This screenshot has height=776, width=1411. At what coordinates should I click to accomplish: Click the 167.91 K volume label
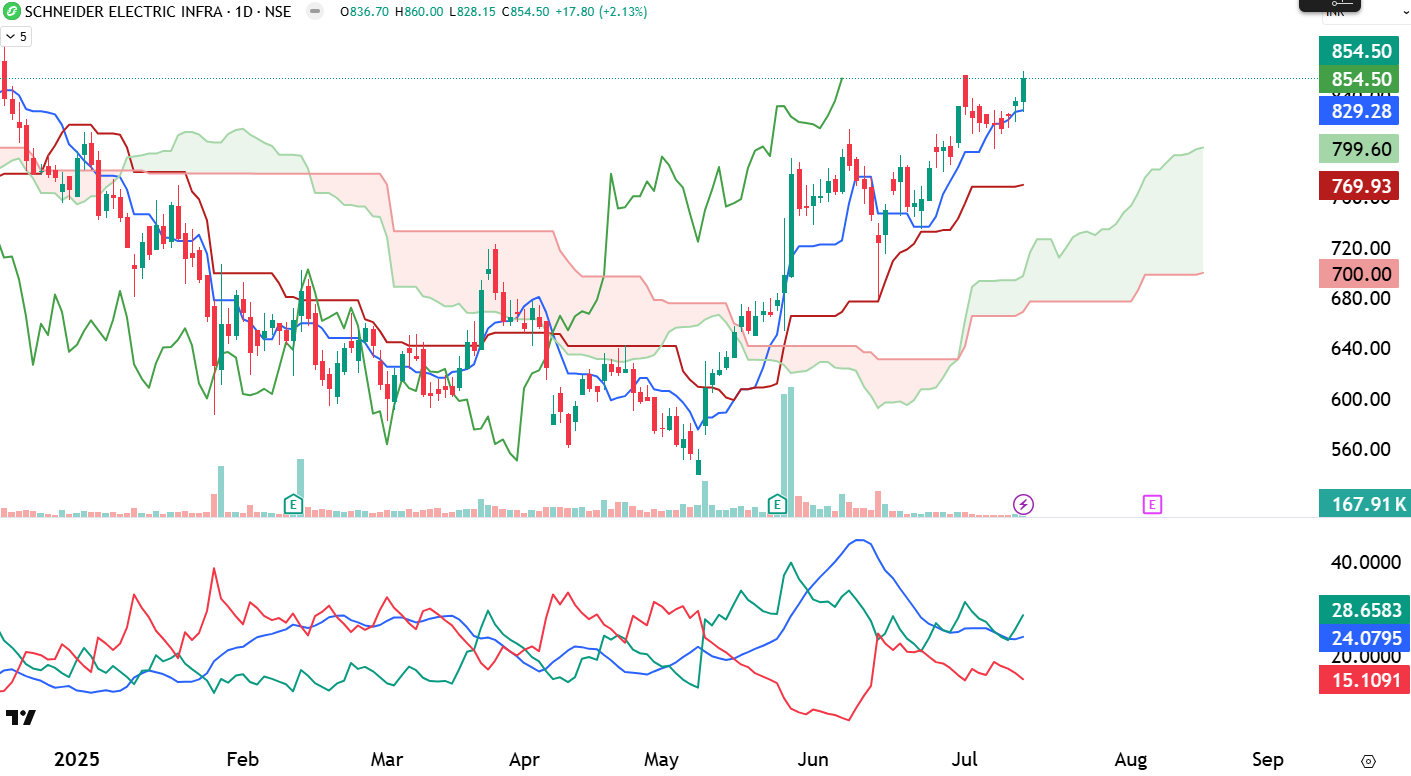[1364, 504]
